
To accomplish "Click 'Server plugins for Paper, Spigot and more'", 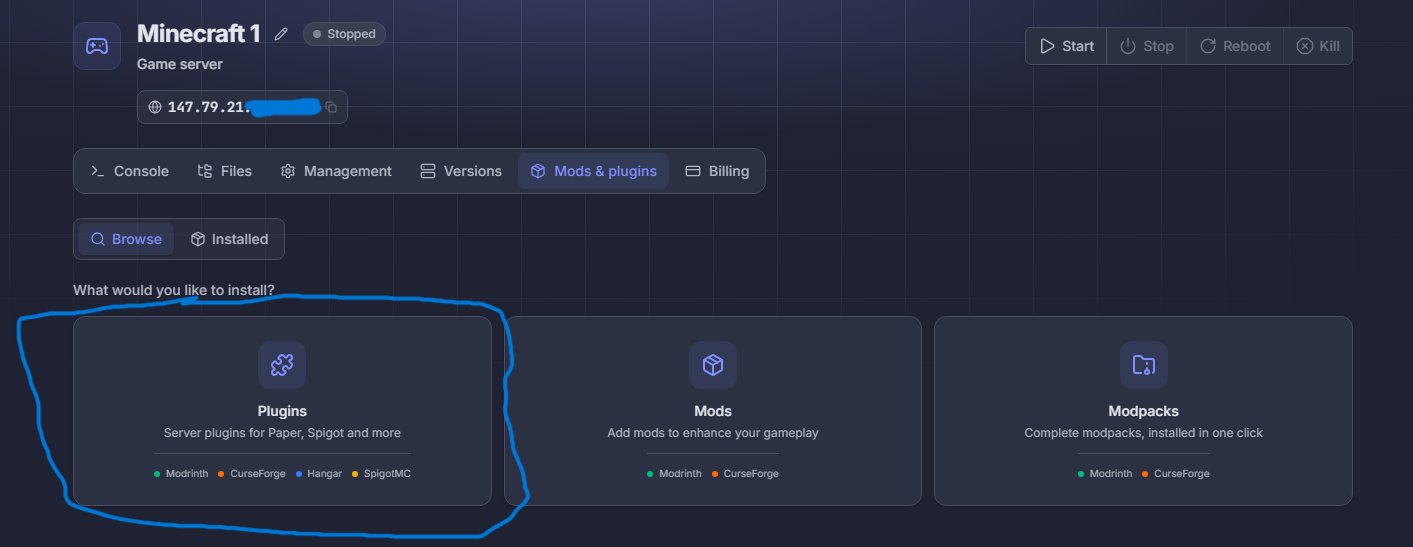I will coord(282,433).
